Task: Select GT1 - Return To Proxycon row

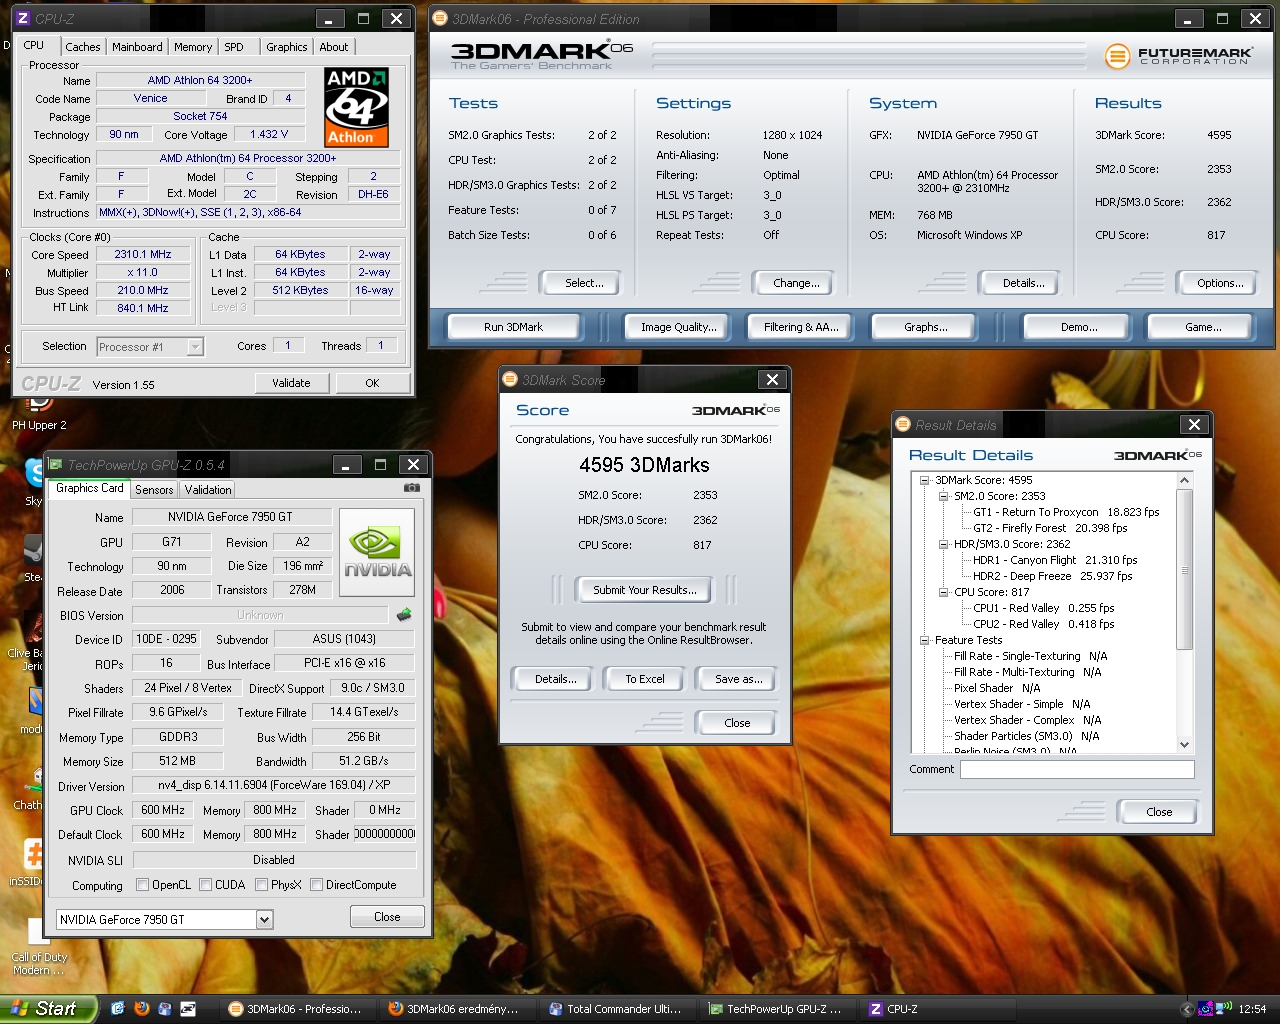Action: coord(1066,512)
